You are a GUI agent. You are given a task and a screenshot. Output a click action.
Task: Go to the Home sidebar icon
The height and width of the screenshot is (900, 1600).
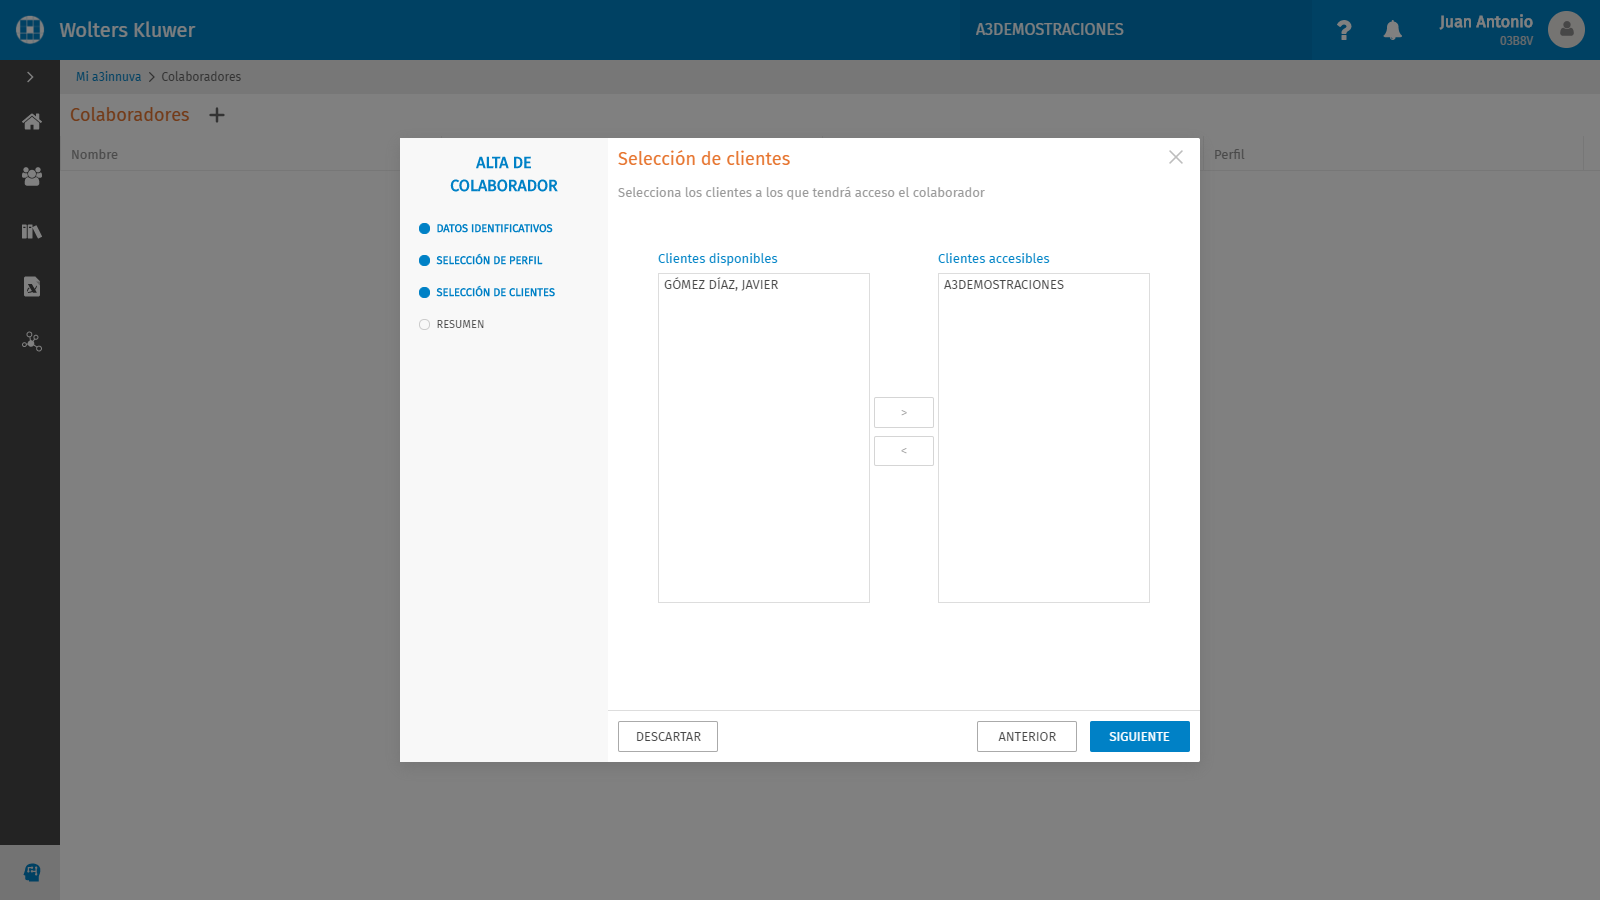pos(32,122)
